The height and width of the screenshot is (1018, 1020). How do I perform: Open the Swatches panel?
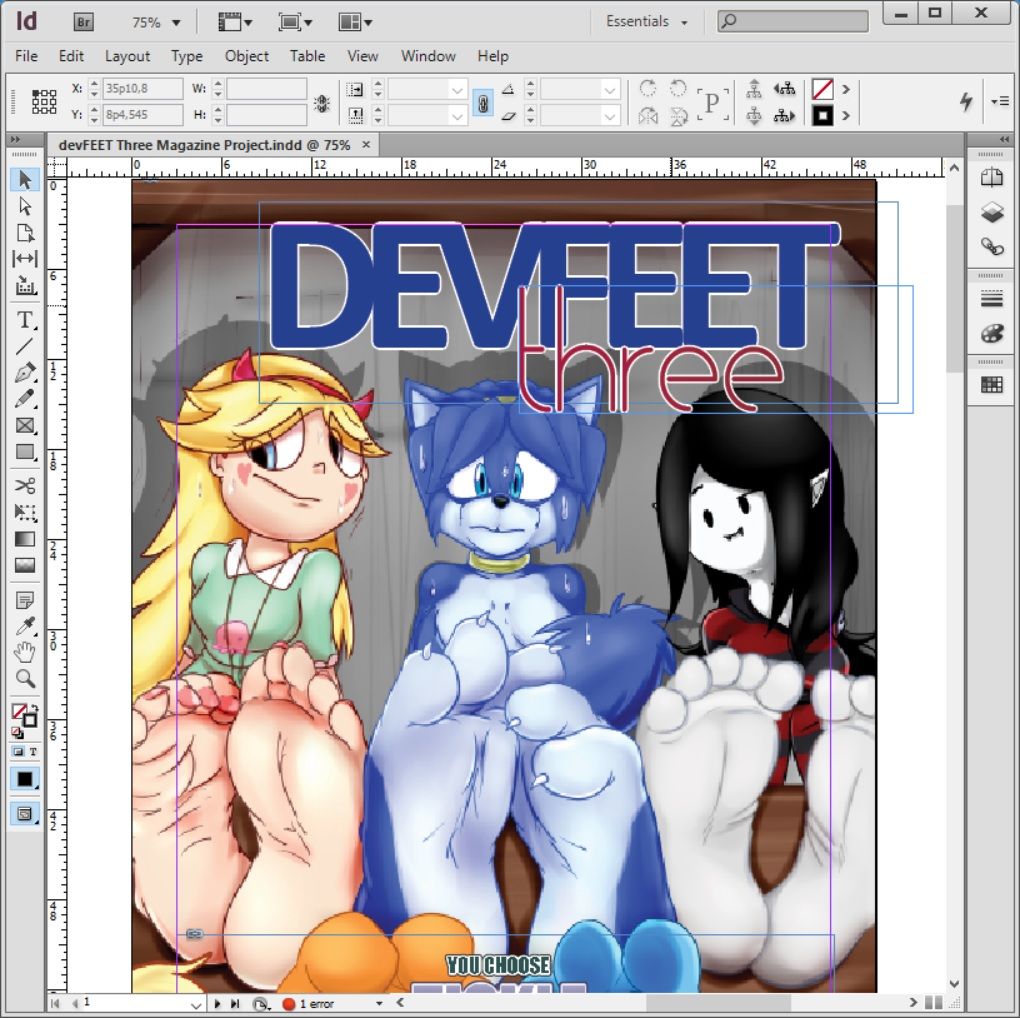tap(992, 385)
